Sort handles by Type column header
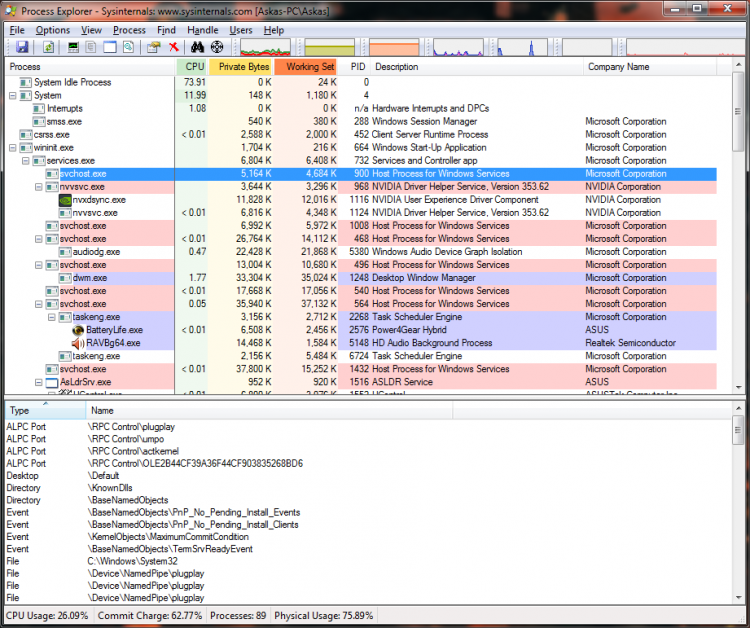750x628 pixels. click(x=45, y=410)
